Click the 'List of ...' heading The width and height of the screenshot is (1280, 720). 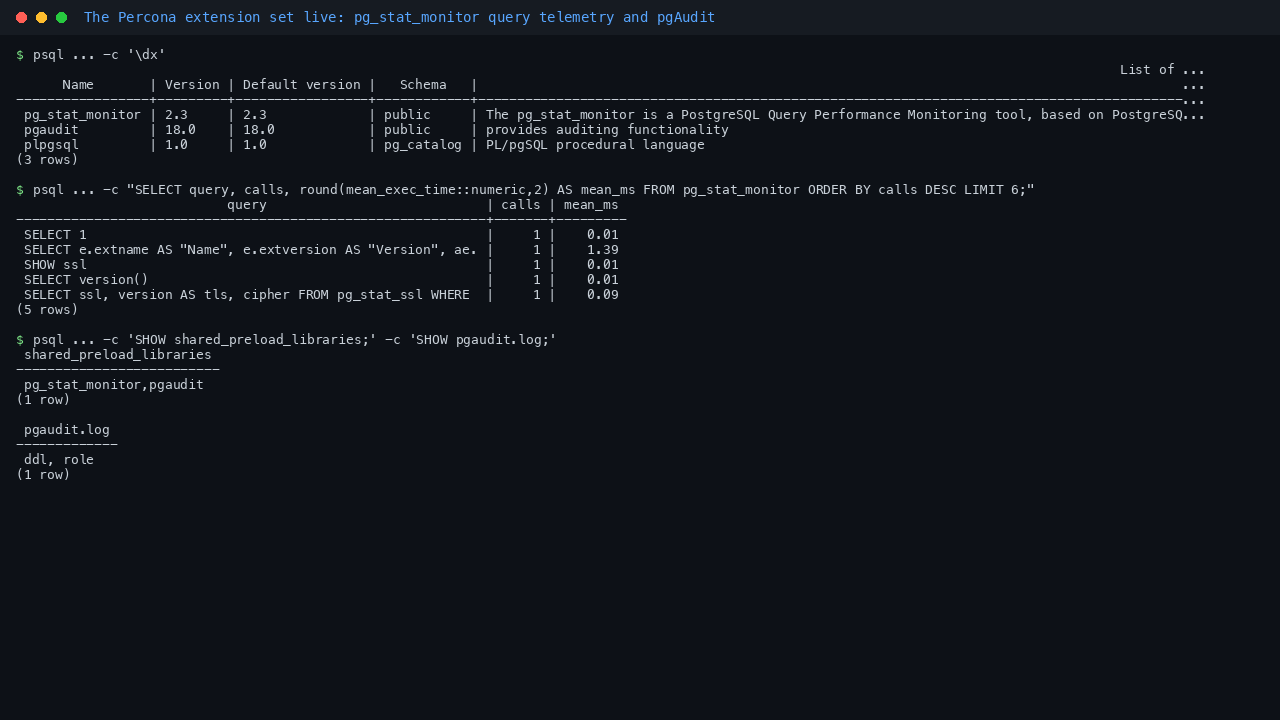coord(1162,70)
